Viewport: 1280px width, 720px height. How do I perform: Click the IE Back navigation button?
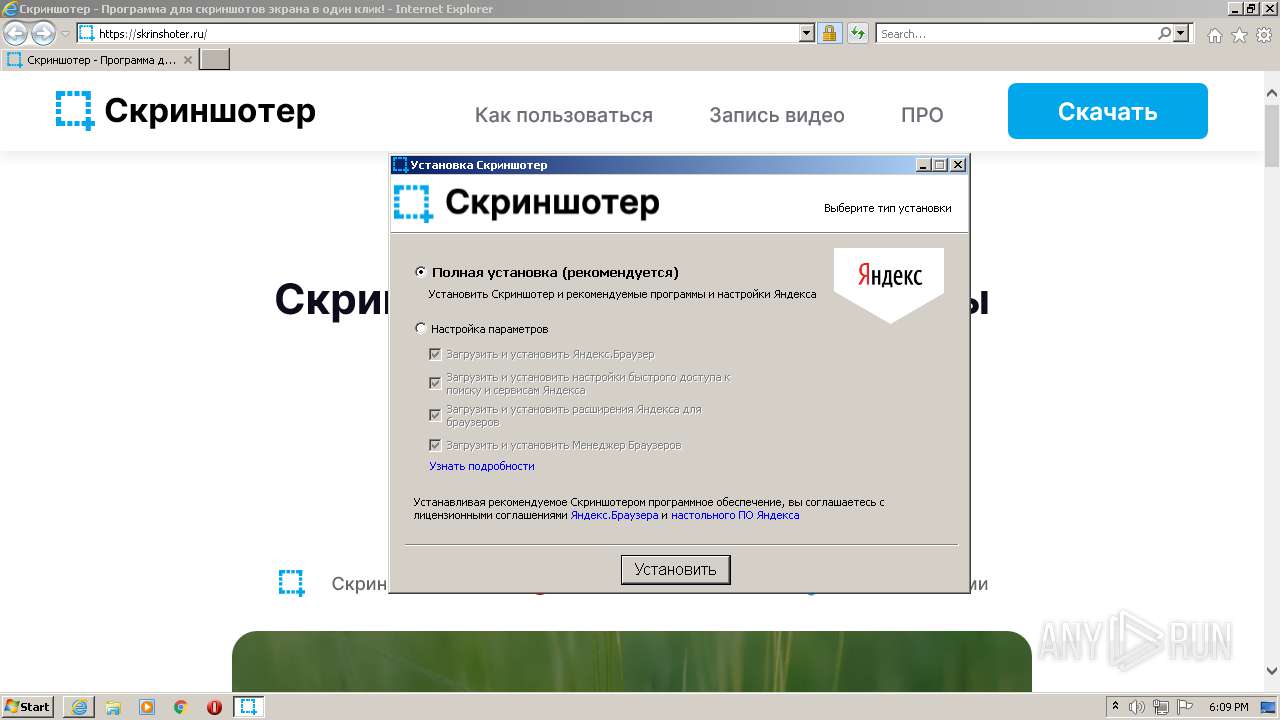tap(16, 34)
